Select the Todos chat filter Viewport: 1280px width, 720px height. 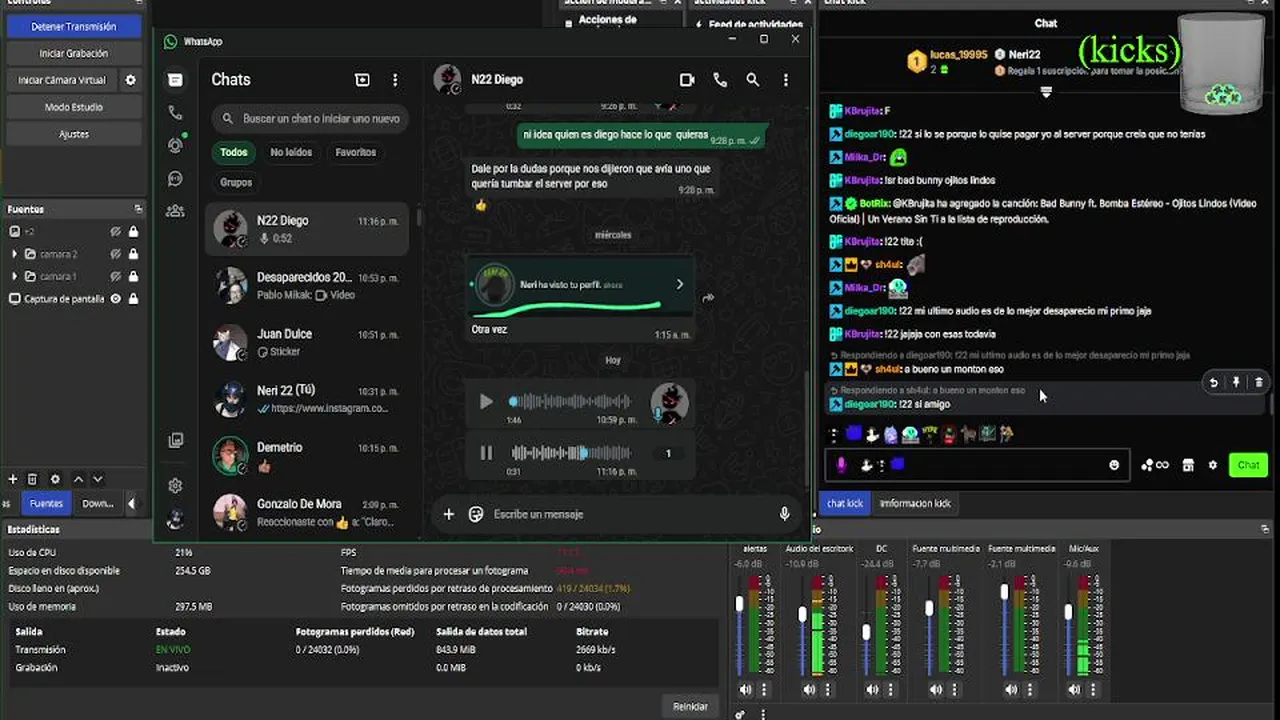(x=234, y=152)
